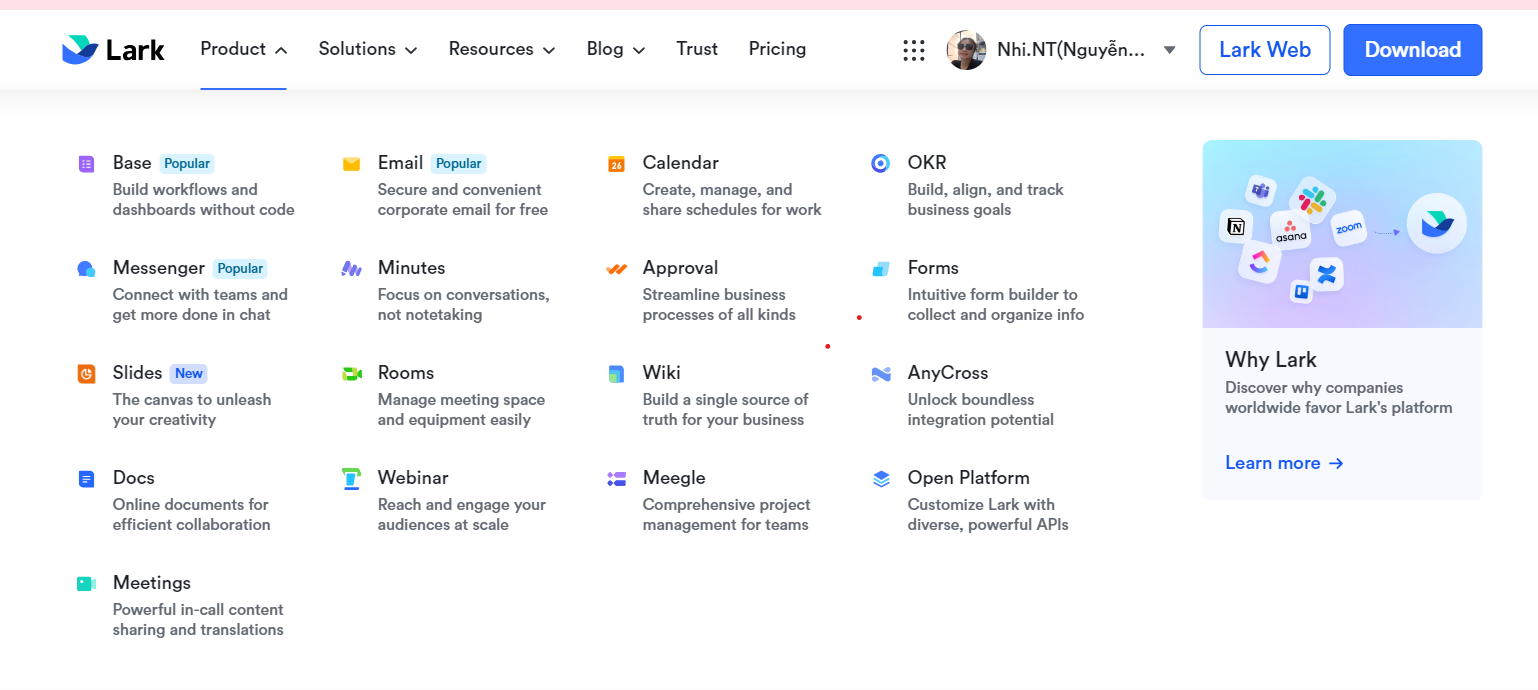
Task: Click the Why Lark heading
Action: coord(1271,360)
